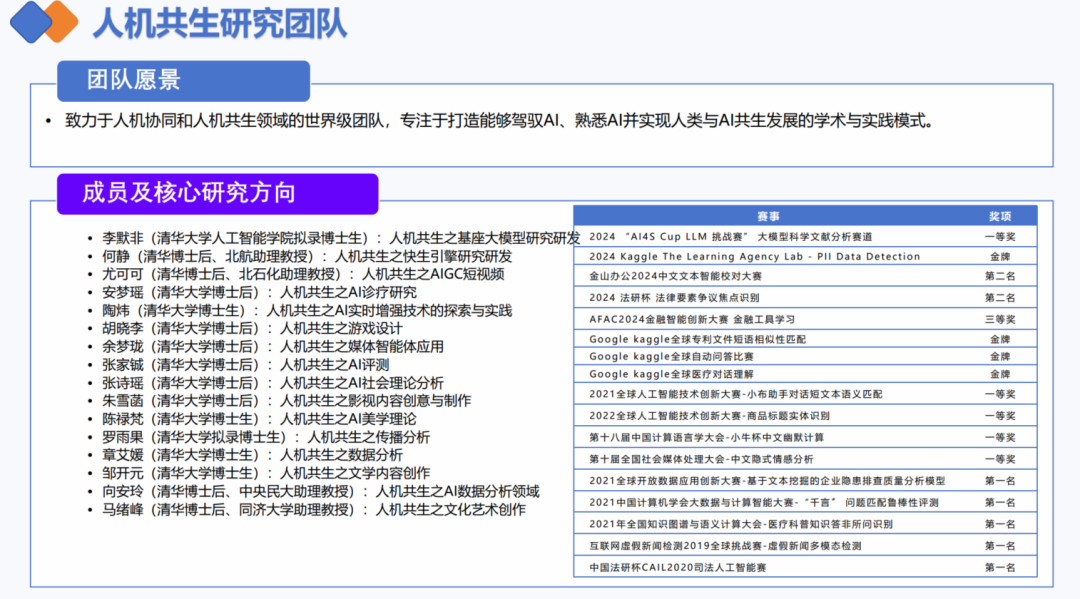The width and height of the screenshot is (1080, 599).
Task: Click "一等奖" in the AI4S Cup row
Action: click(x=1000, y=237)
